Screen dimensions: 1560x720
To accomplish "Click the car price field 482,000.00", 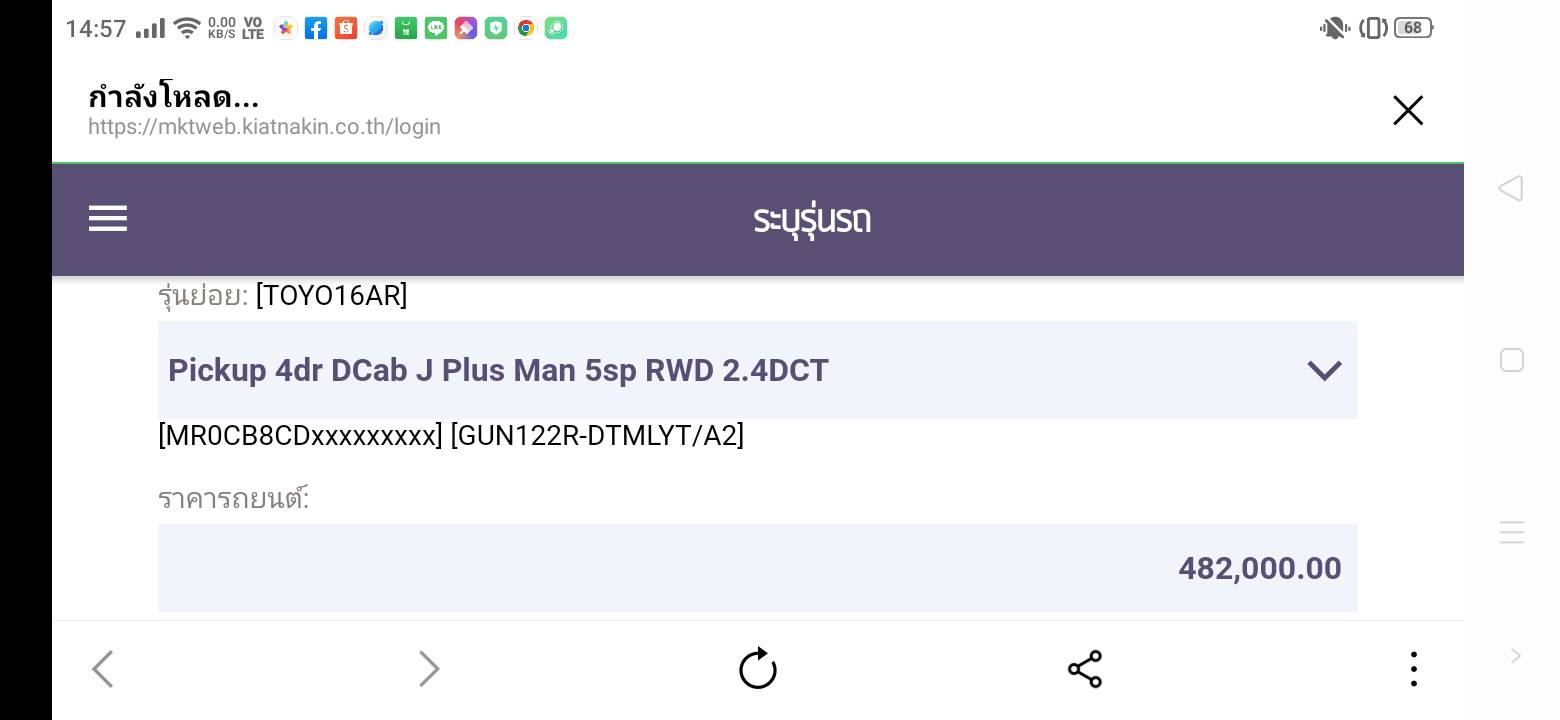I will pos(757,568).
